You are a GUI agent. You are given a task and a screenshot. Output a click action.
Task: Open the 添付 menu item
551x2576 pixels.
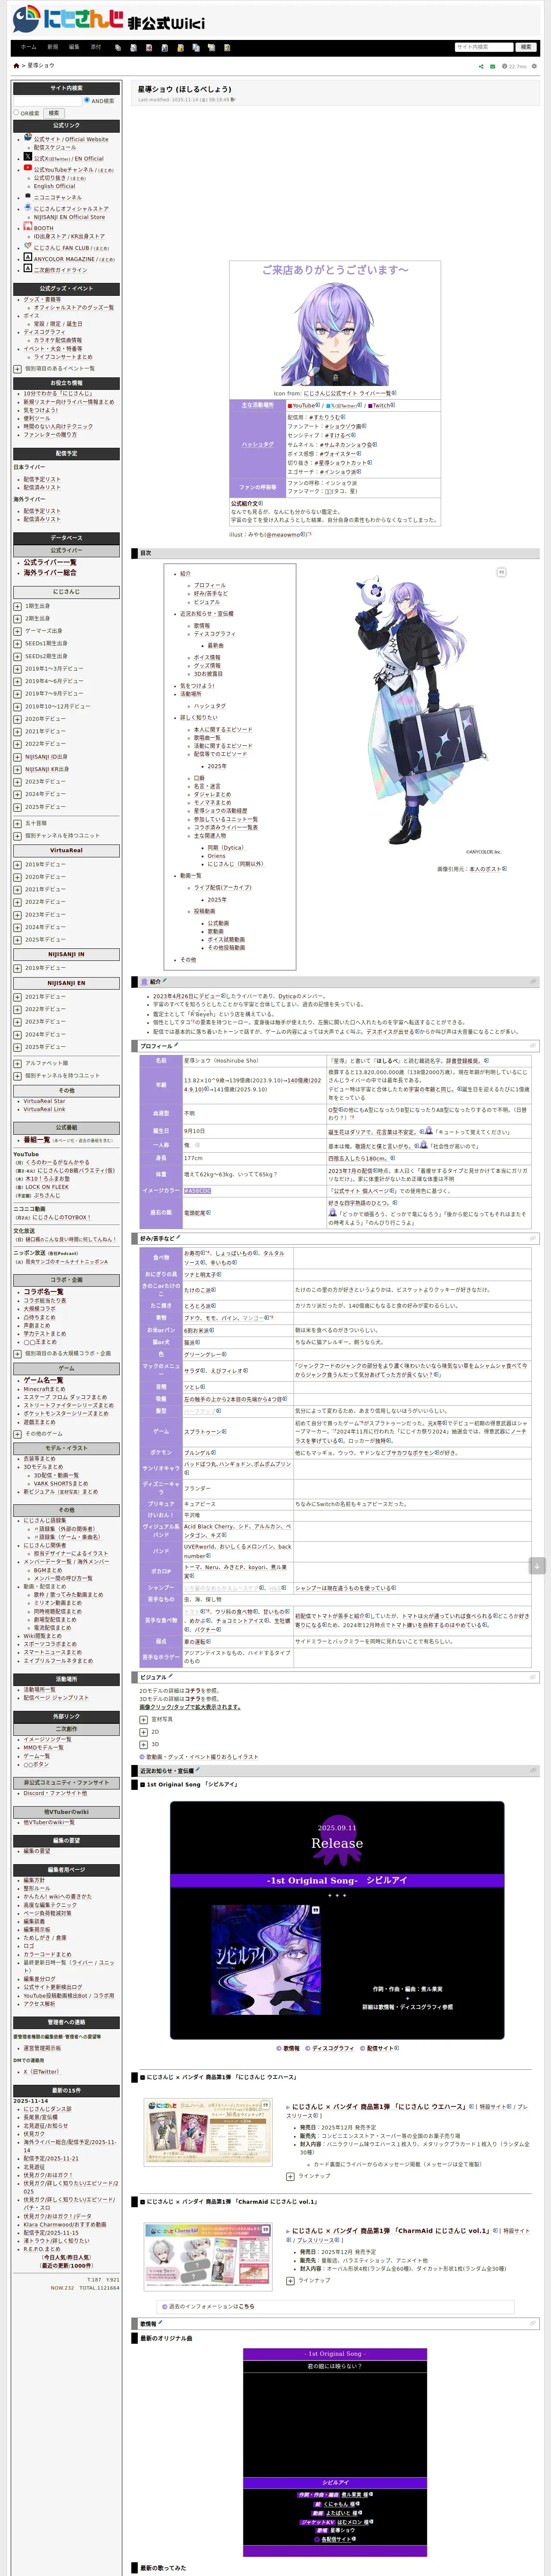pyautogui.click(x=96, y=47)
